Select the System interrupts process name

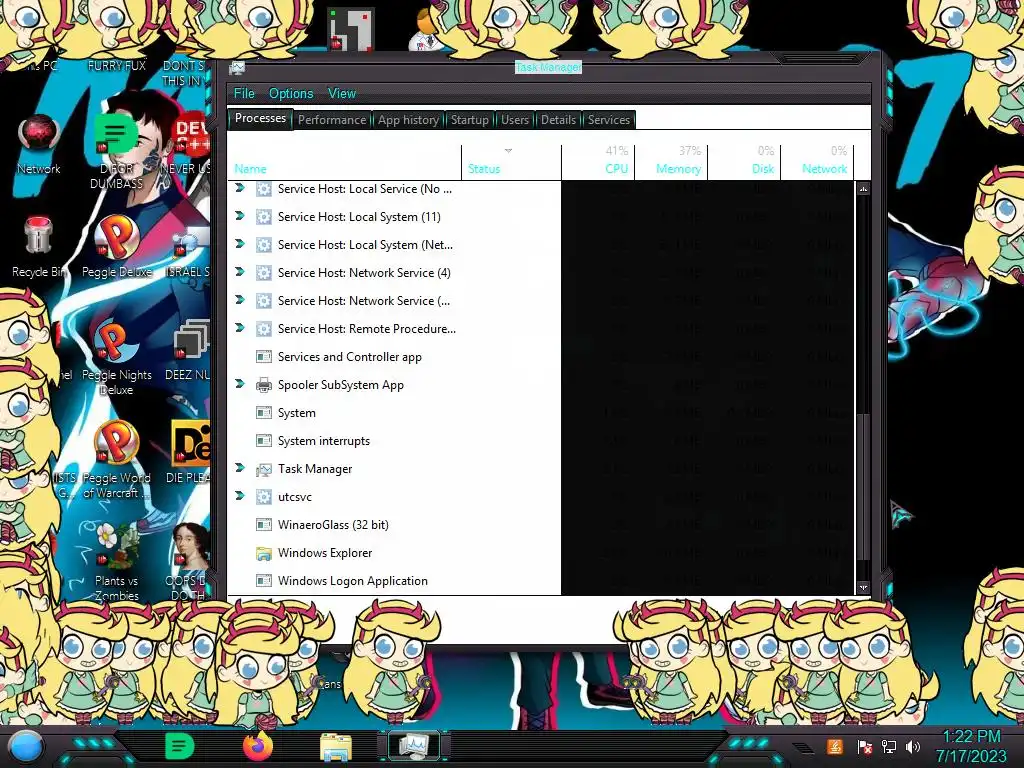pos(324,441)
